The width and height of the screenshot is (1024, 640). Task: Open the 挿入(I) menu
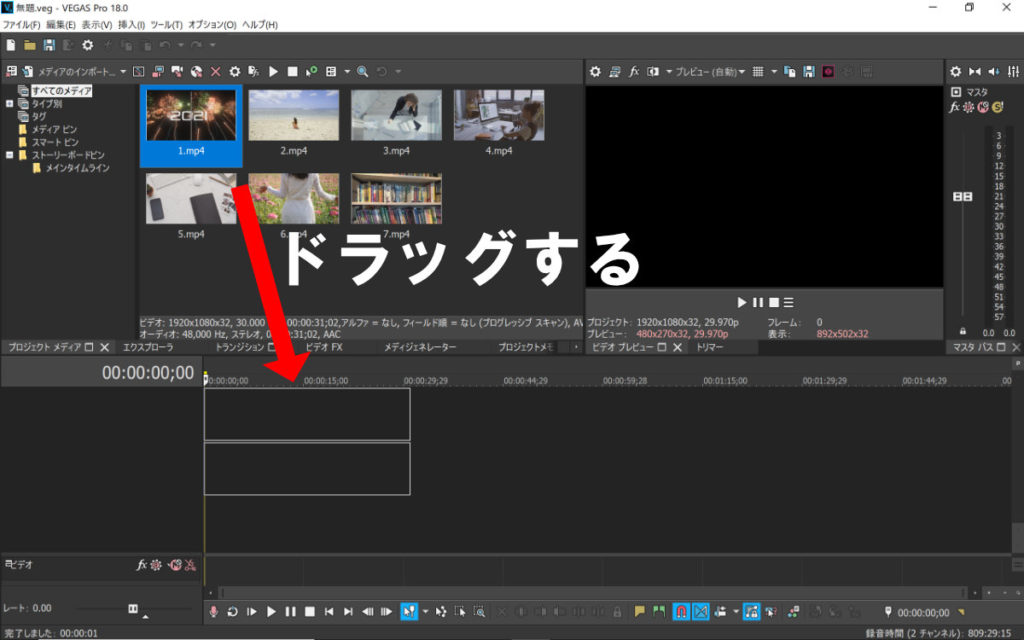(x=131, y=24)
